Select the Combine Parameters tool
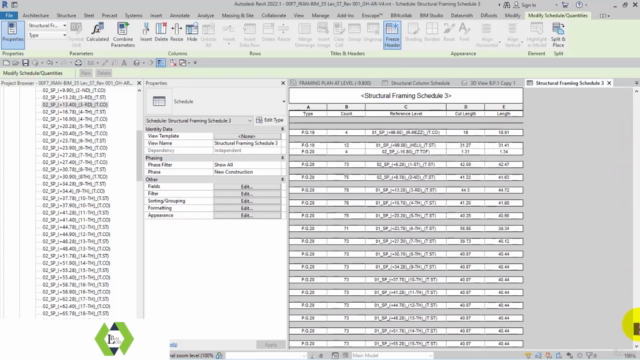 123,35
